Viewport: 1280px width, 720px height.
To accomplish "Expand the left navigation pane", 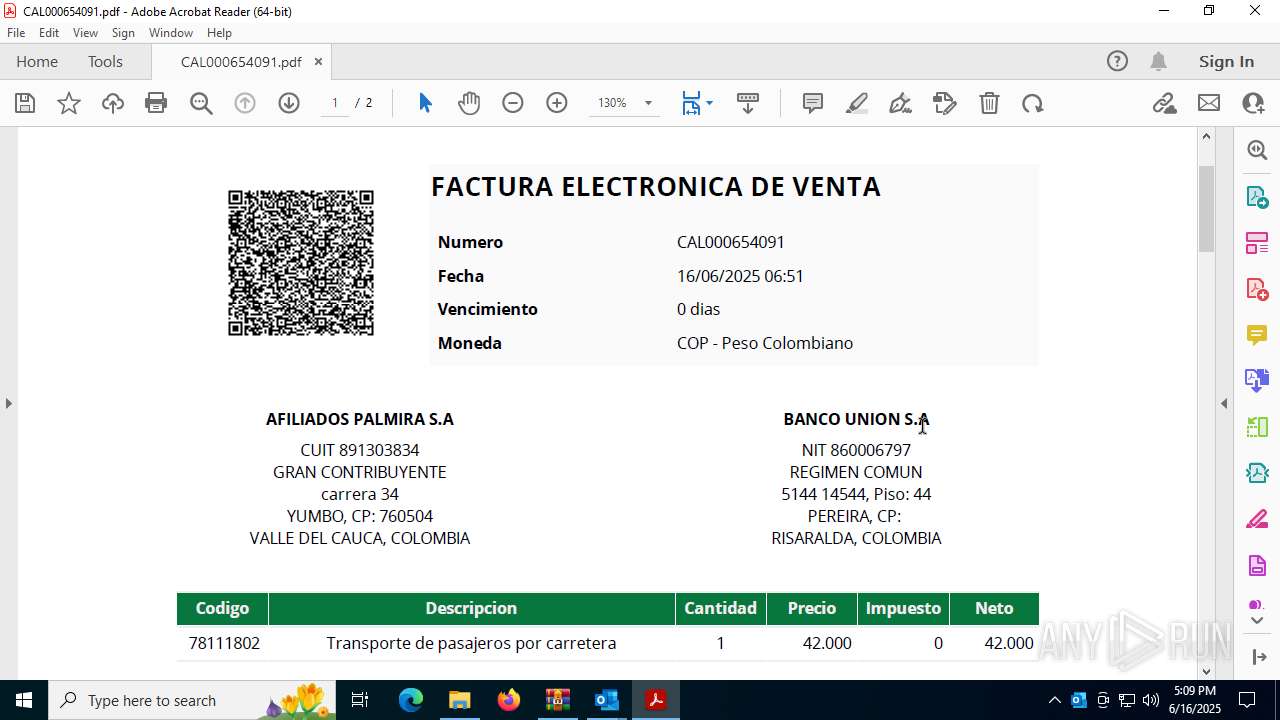I will click(8, 404).
